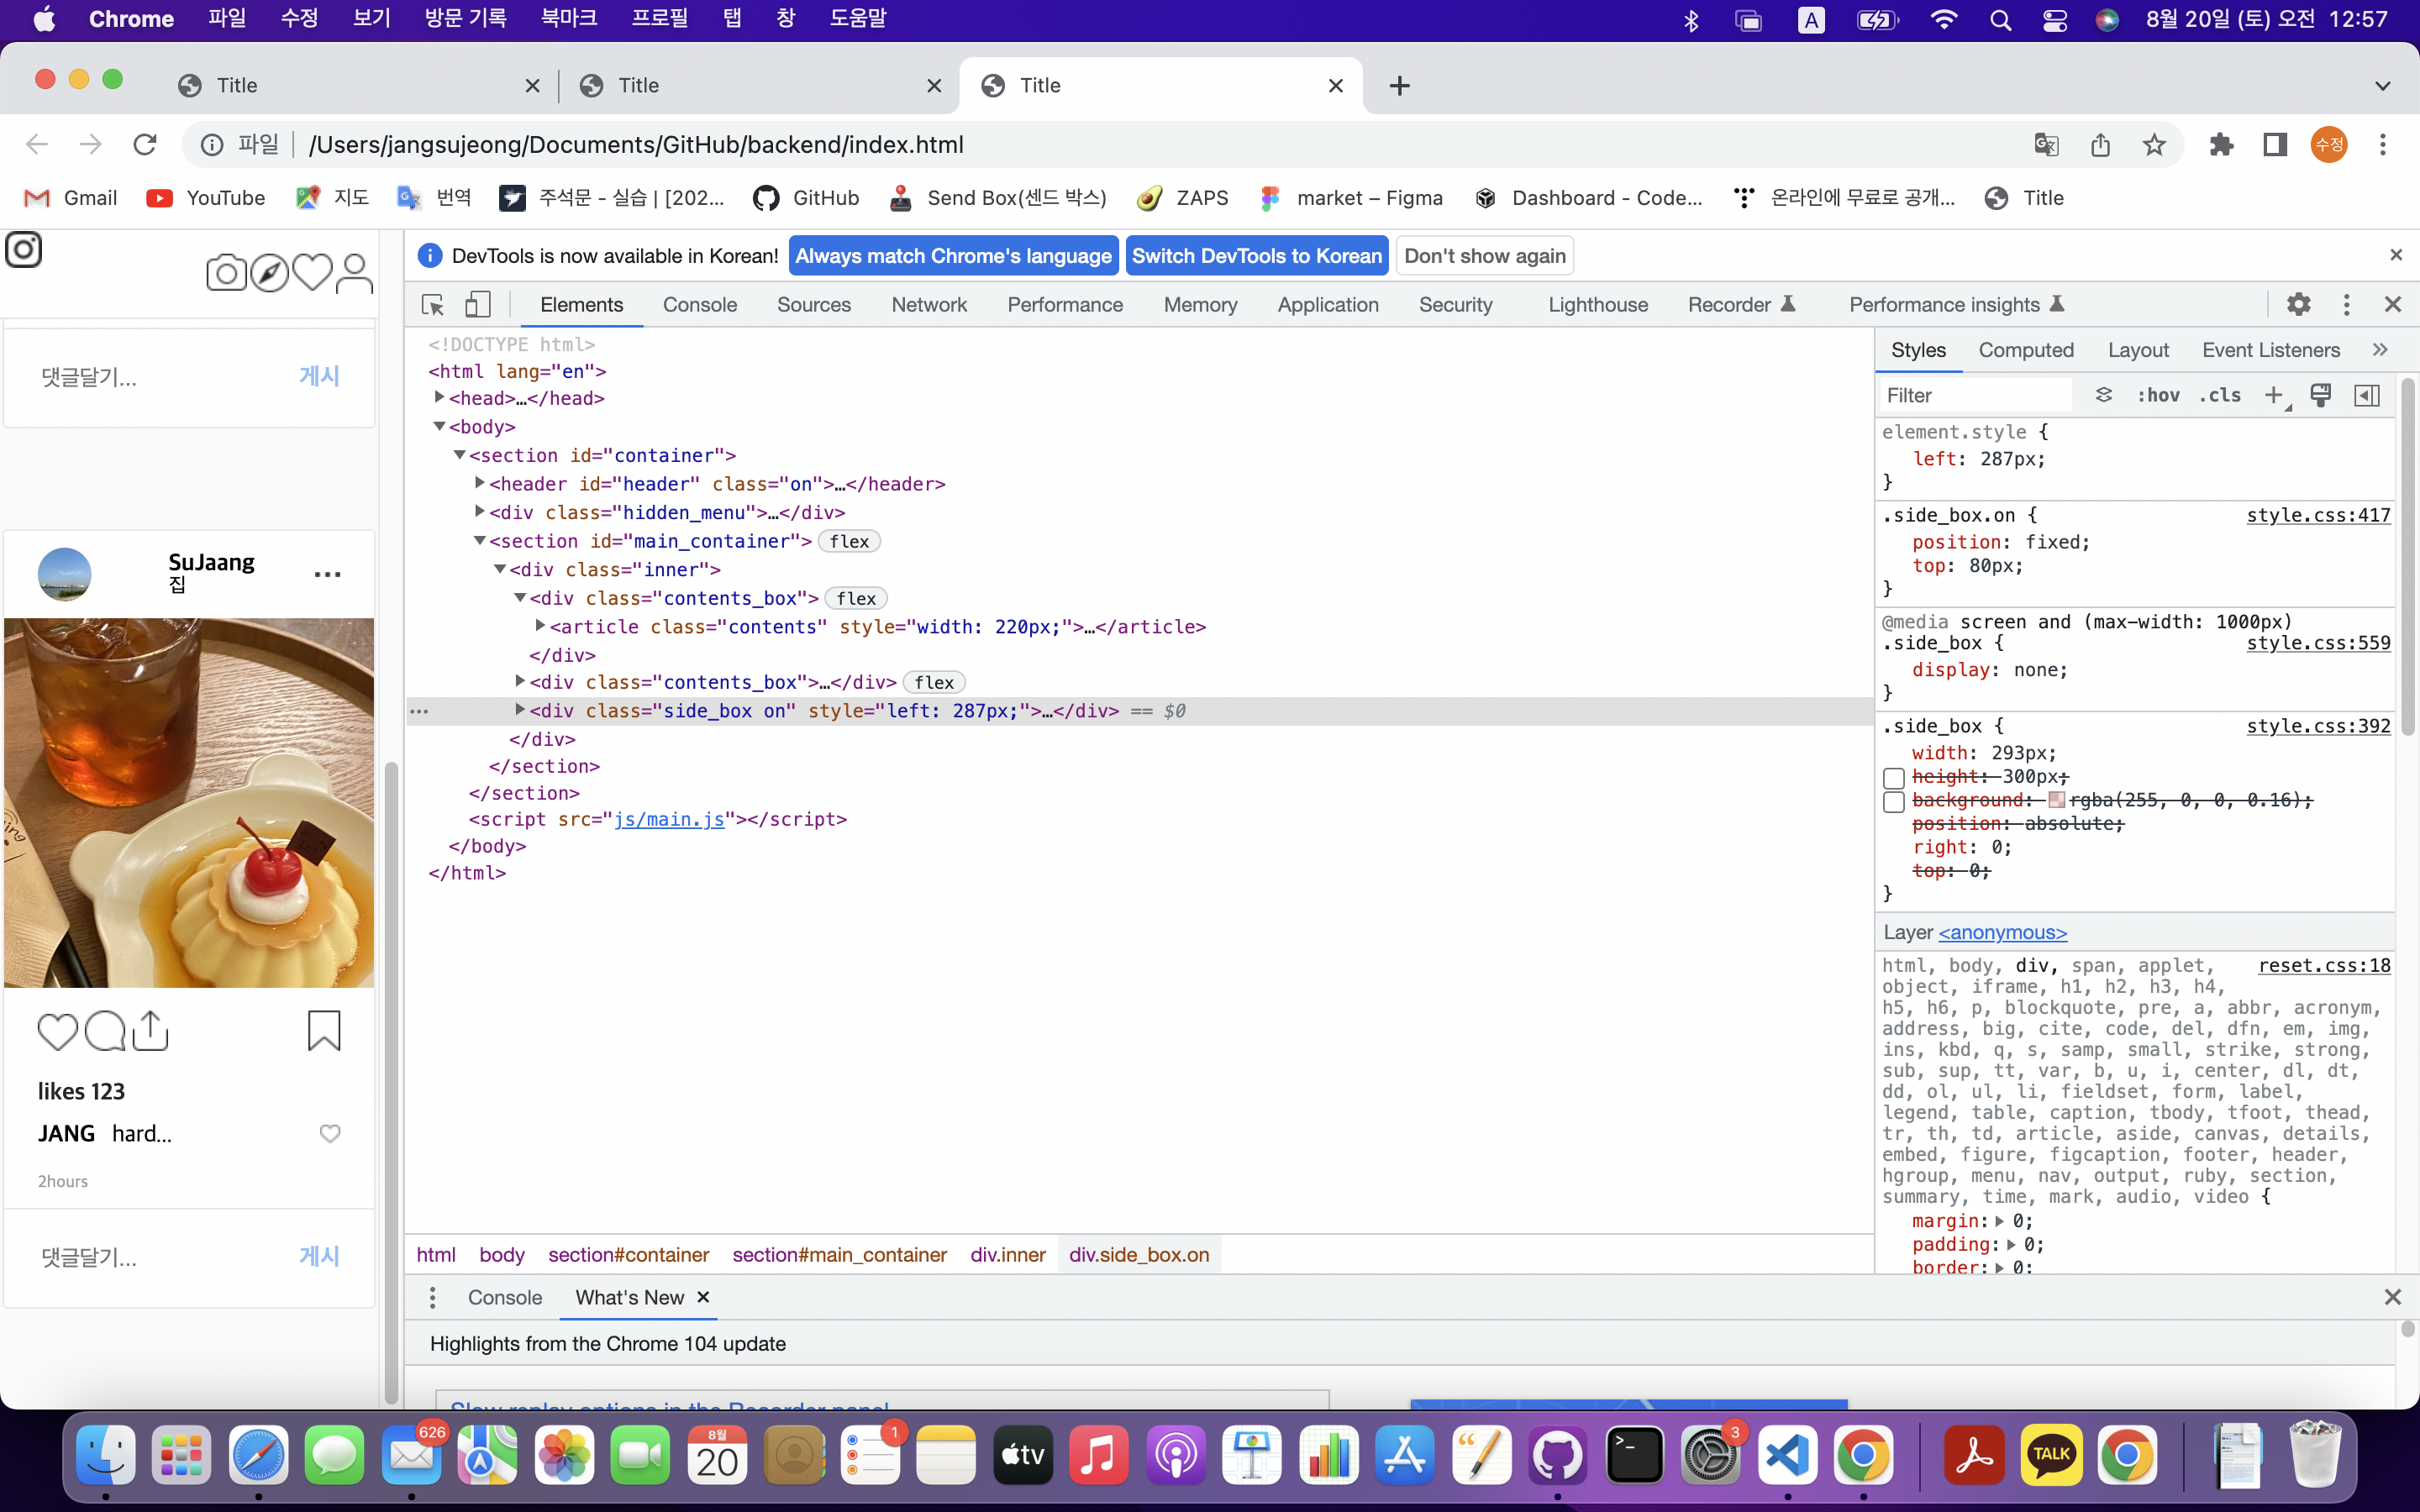Click Always match Chrome's language button
The height and width of the screenshot is (1512, 2420).
click(953, 256)
